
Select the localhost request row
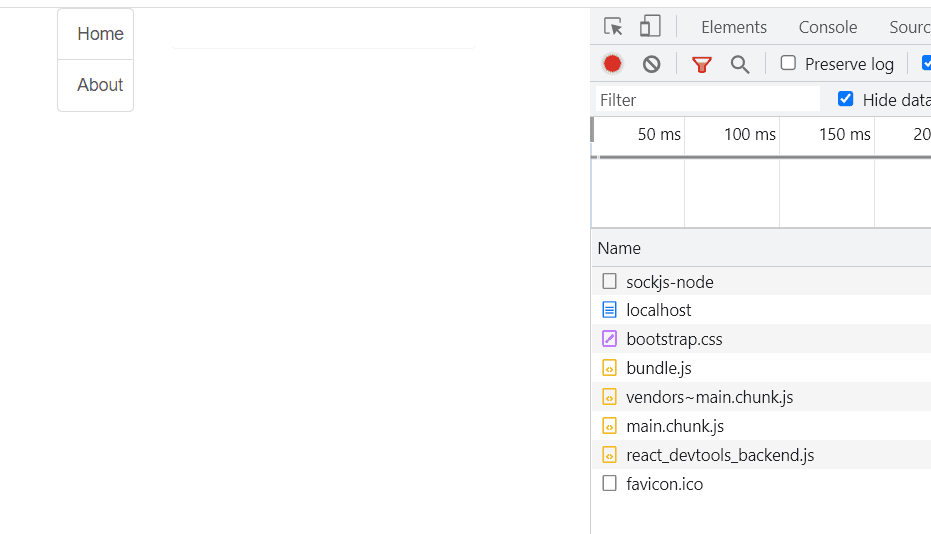tap(761, 310)
